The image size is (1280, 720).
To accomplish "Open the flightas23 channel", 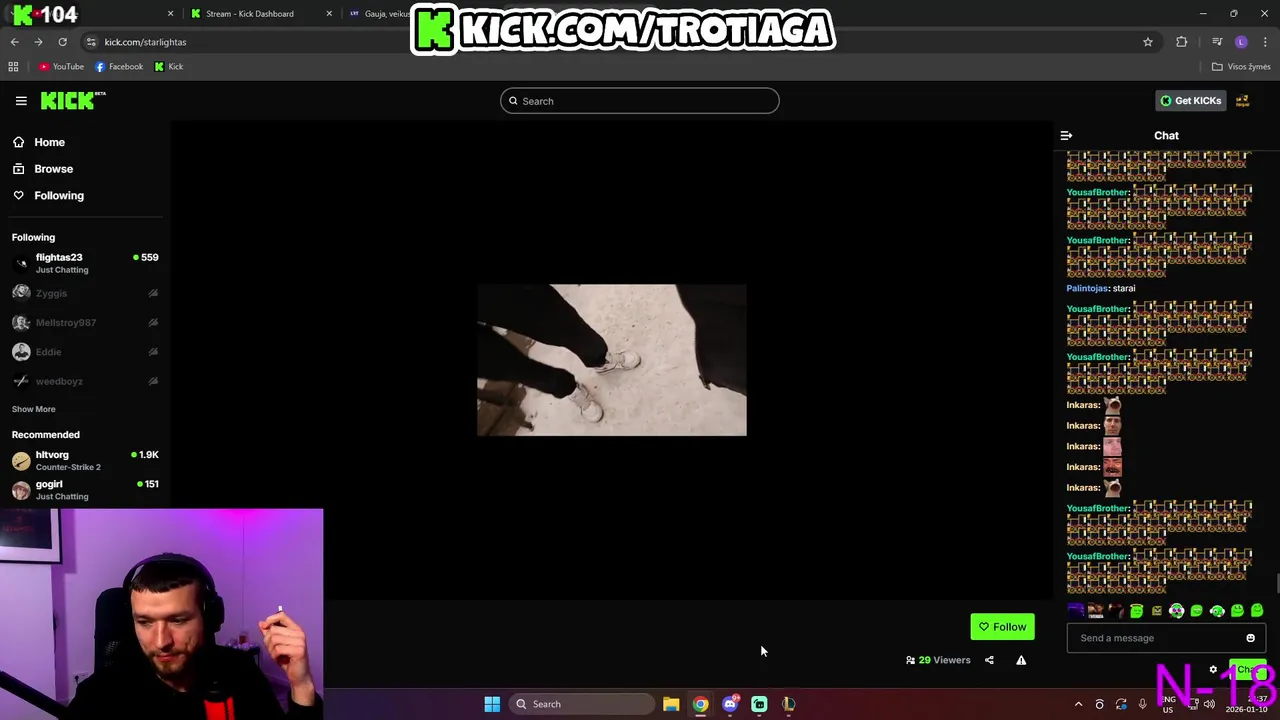I will (85, 263).
